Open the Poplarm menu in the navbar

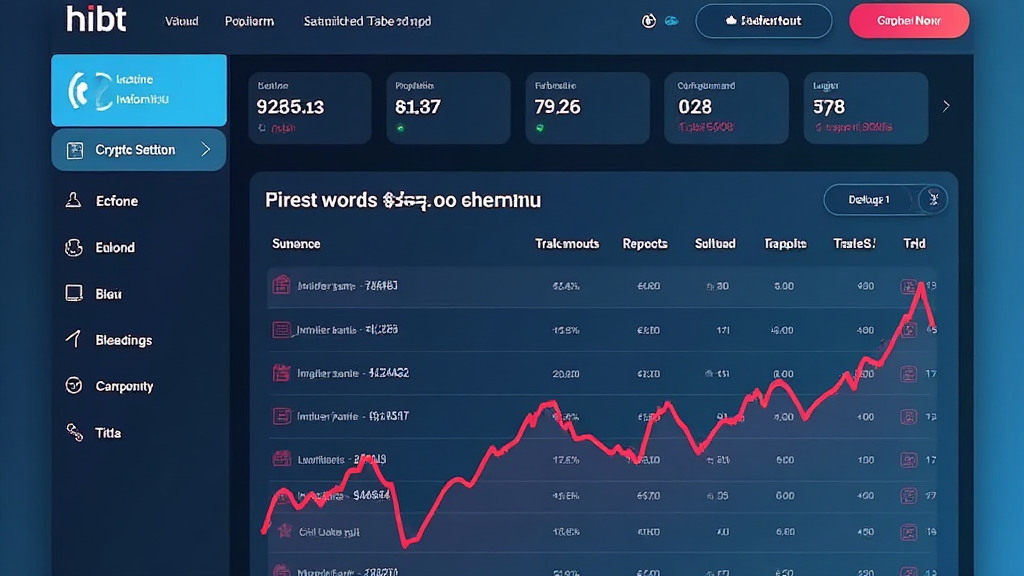(x=249, y=21)
